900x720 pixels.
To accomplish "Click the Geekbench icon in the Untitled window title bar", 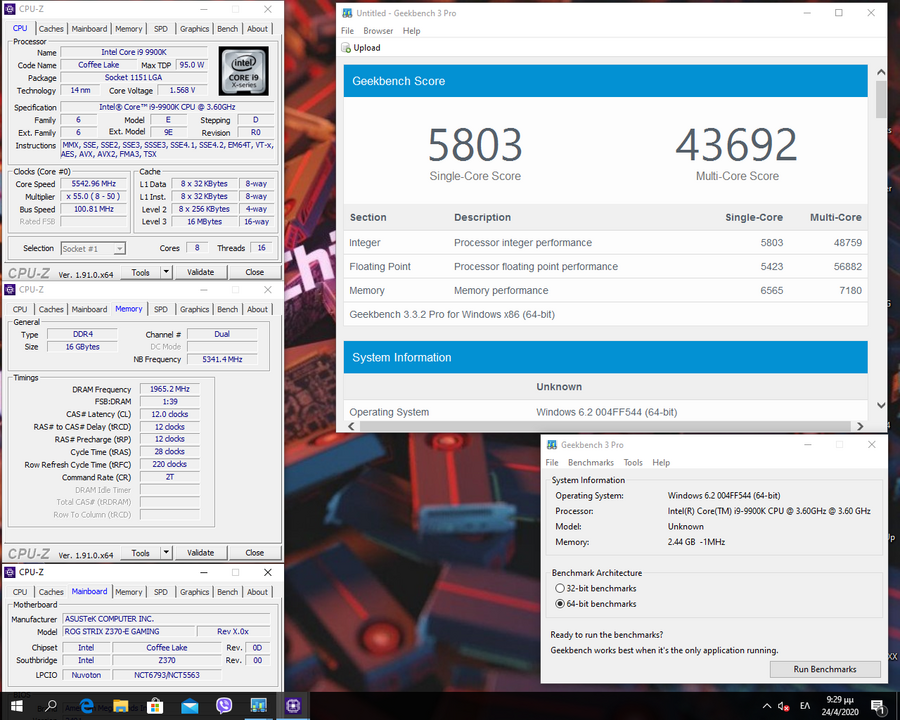I will click(x=347, y=13).
